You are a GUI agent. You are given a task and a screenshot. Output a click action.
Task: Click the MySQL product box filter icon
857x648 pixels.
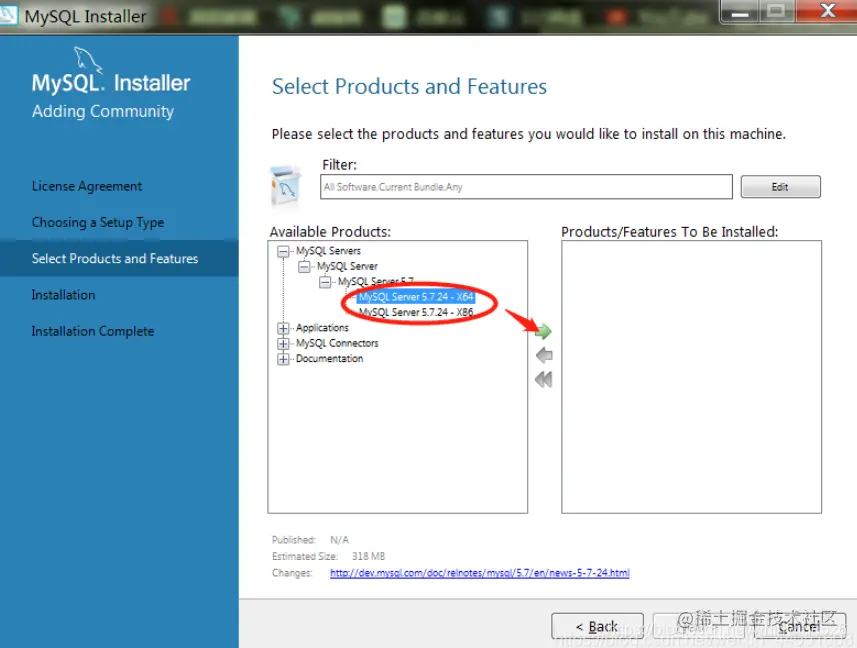tap(286, 186)
